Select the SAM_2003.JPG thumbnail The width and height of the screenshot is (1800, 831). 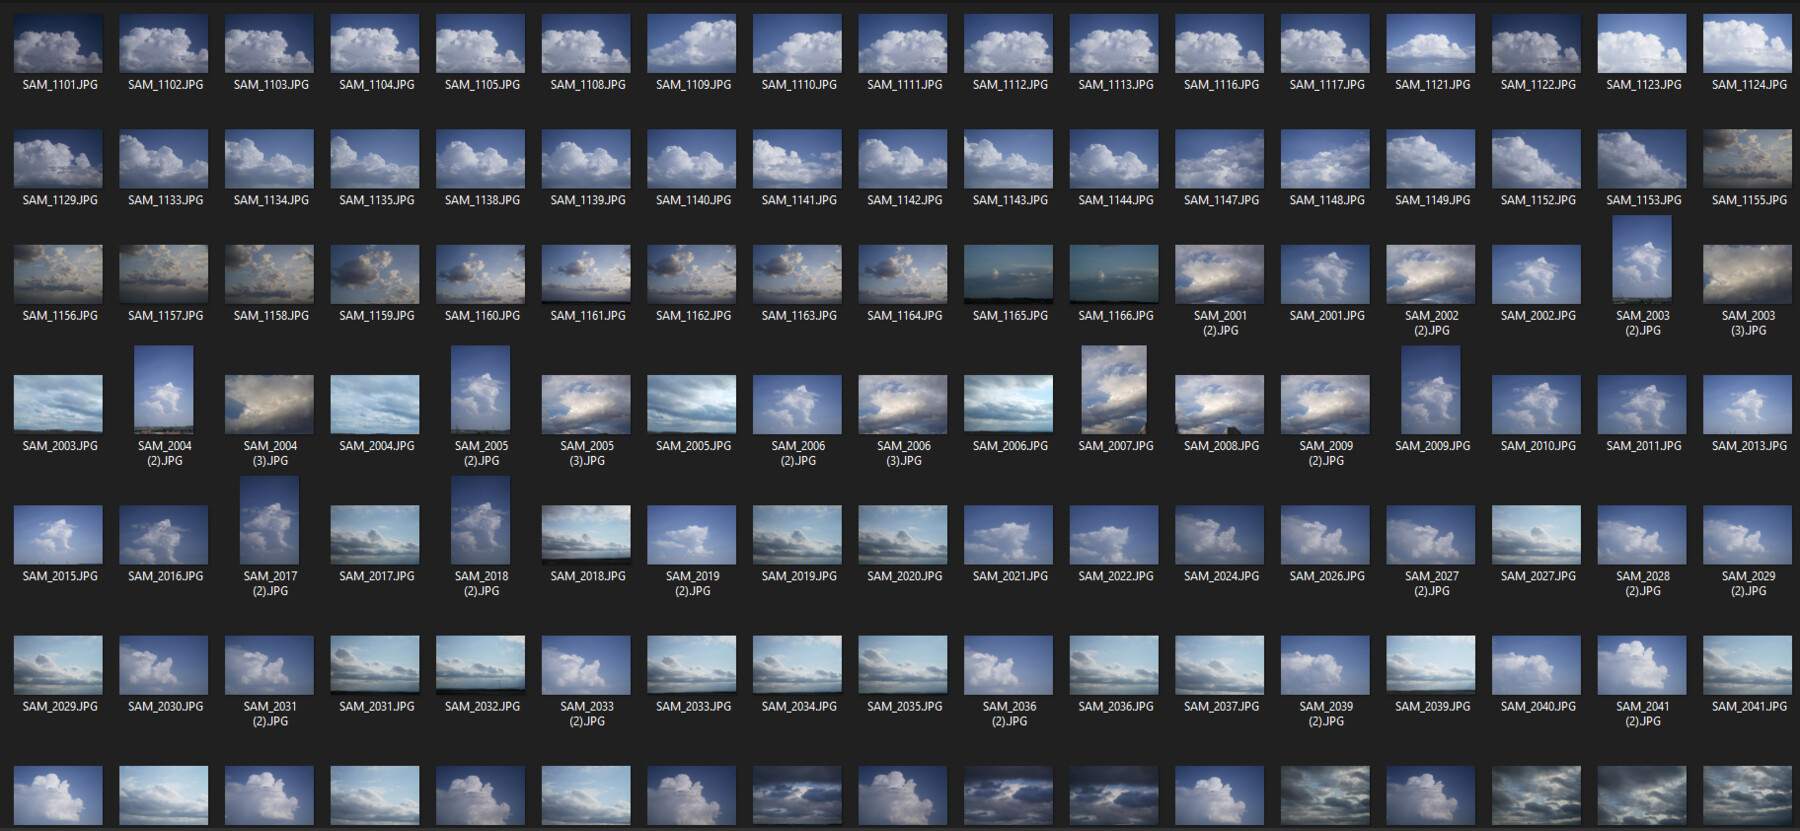coord(58,404)
